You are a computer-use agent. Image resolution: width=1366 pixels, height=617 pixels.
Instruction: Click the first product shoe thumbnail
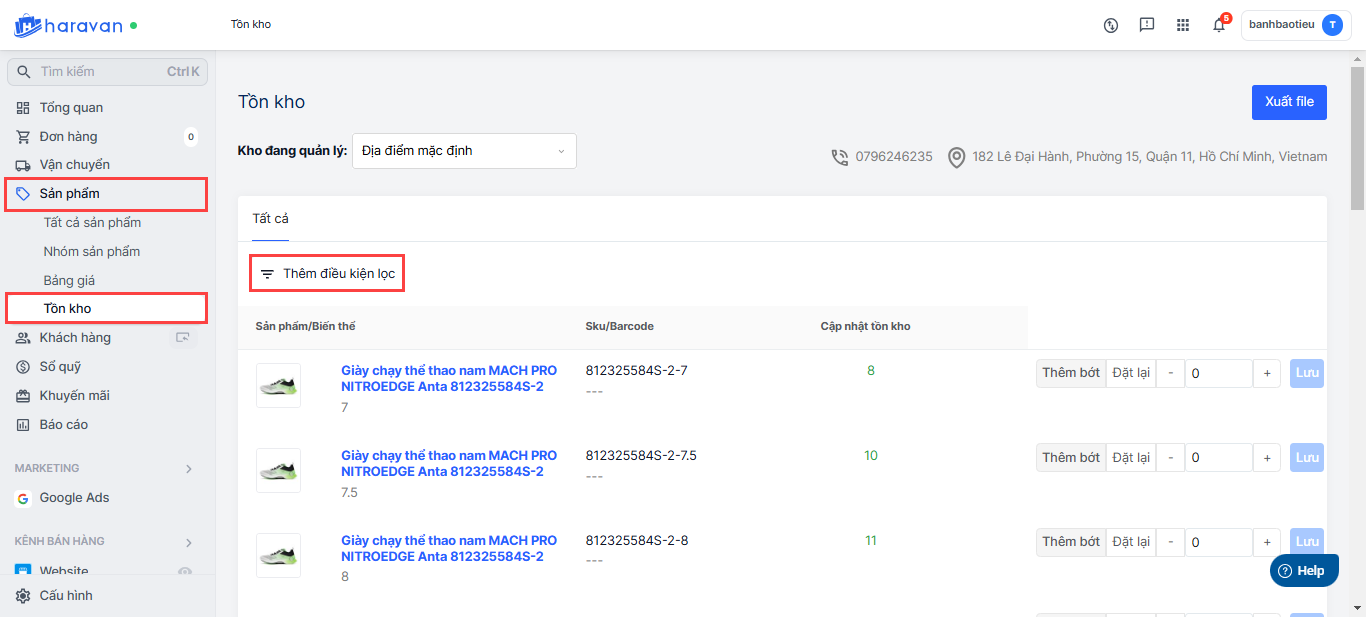(278, 385)
